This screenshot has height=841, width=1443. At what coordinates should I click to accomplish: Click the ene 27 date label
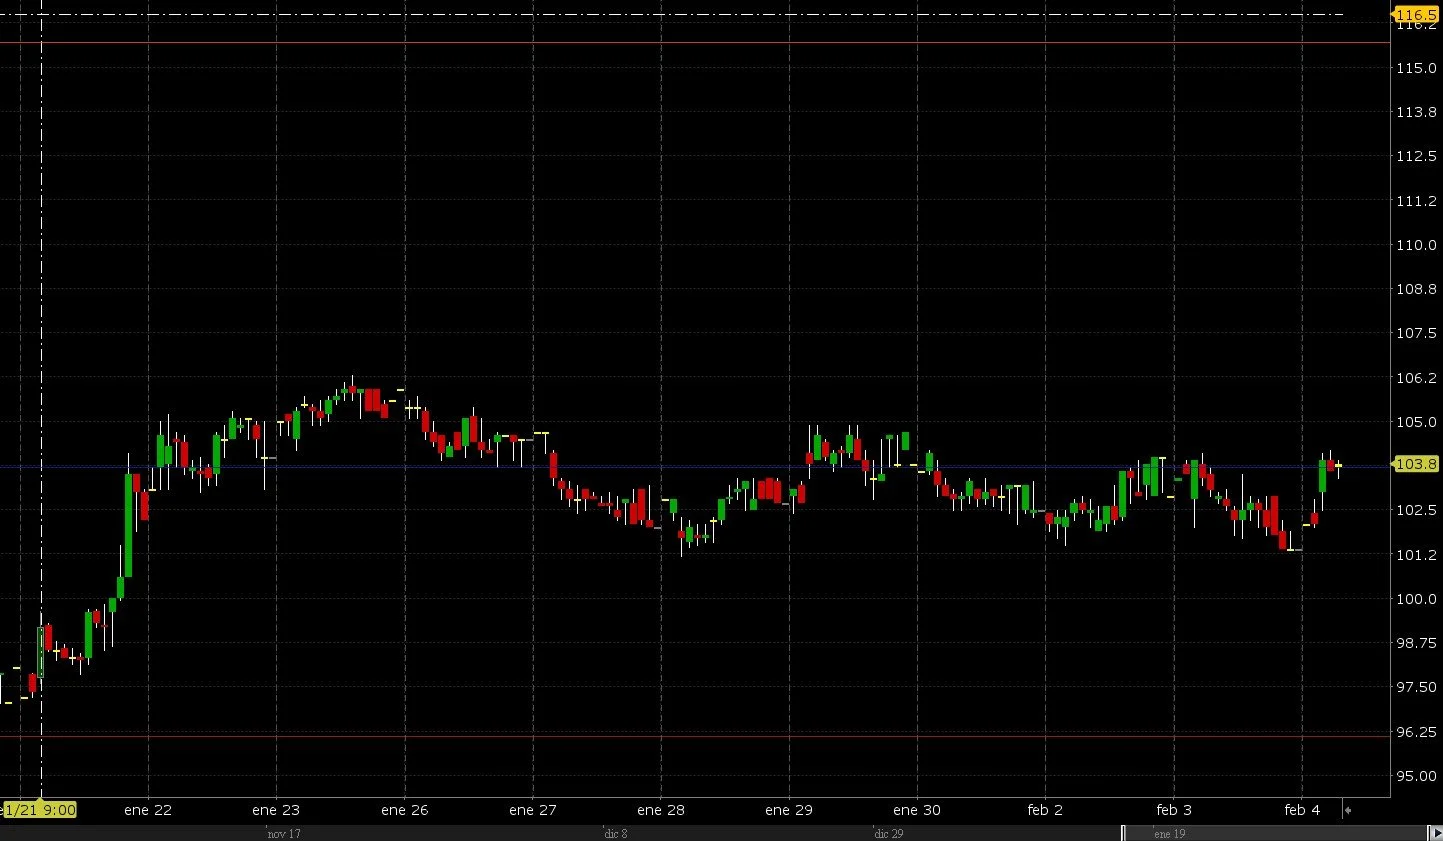(533, 810)
